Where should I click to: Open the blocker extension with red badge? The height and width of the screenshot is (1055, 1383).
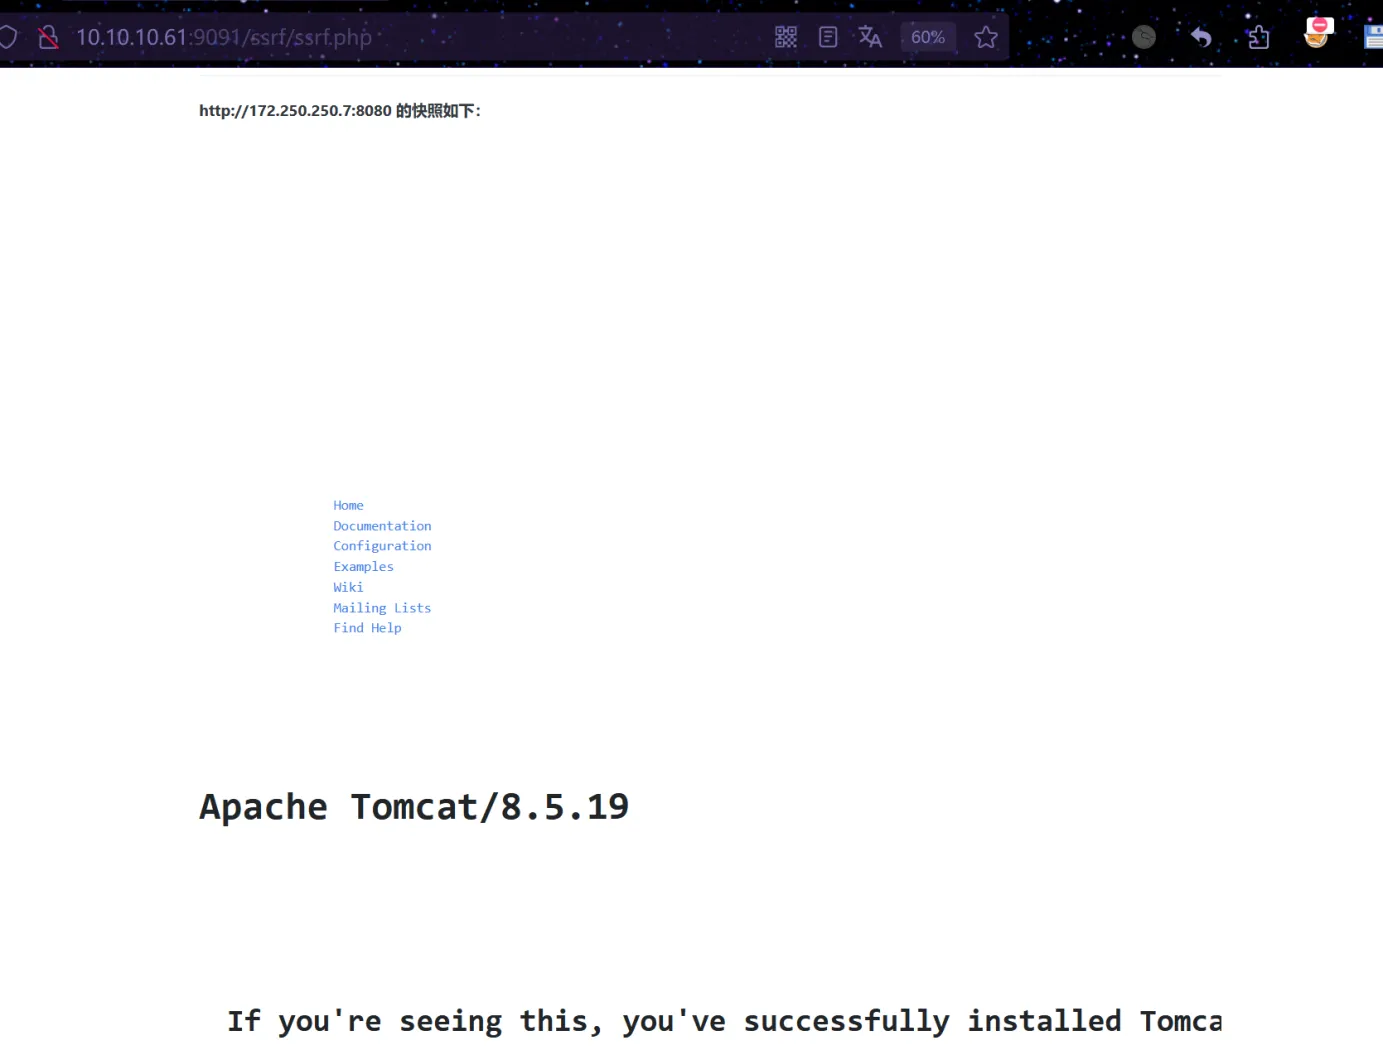[1318, 33]
